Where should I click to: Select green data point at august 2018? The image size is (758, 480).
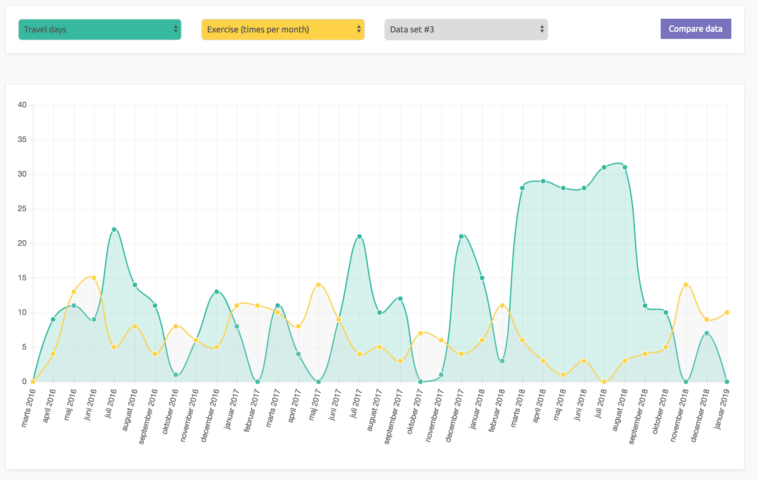pyautogui.click(x=625, y=167)
